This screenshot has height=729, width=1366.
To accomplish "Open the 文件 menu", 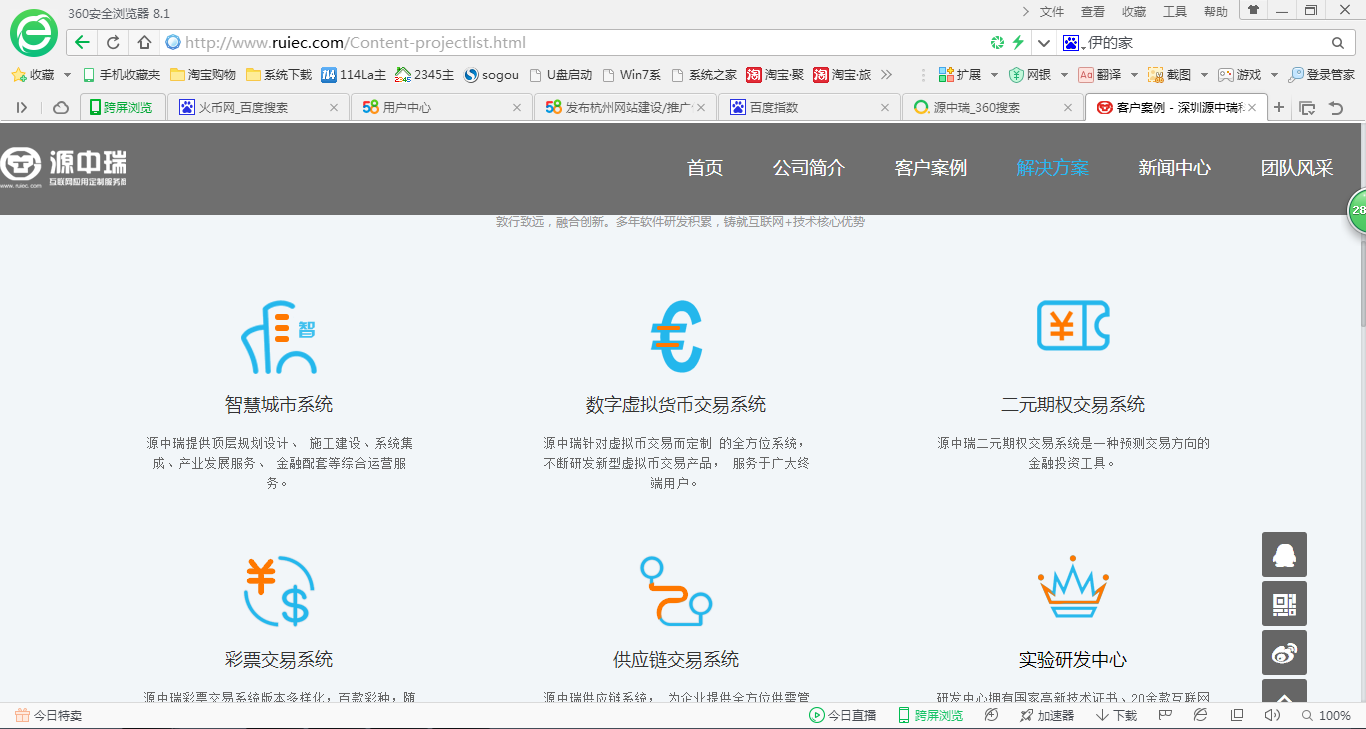I will pyautogui.click(x=1052, y=12).
